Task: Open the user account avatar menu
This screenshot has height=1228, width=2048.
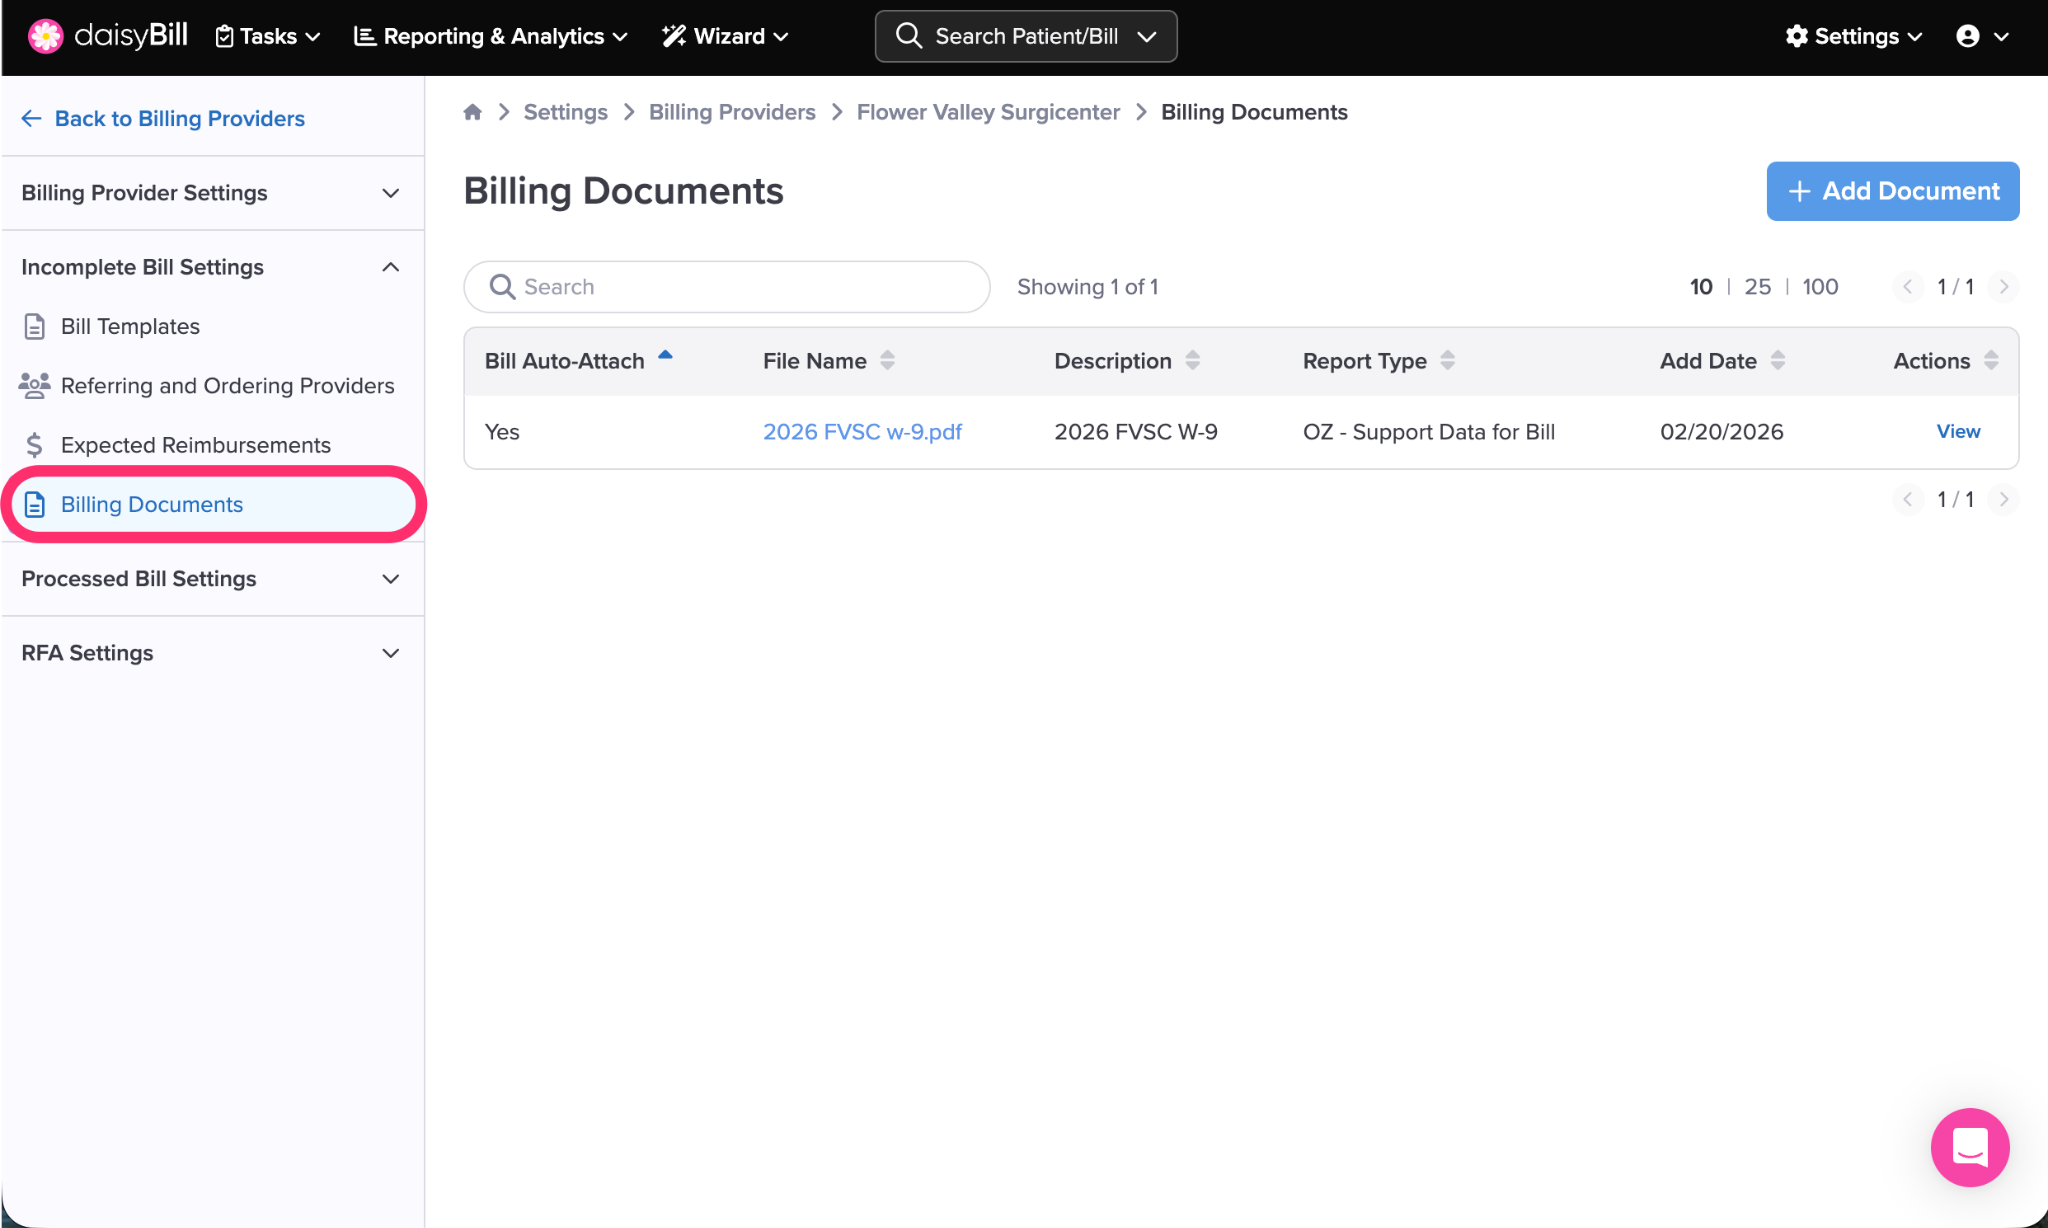Action: [1968, 36]
